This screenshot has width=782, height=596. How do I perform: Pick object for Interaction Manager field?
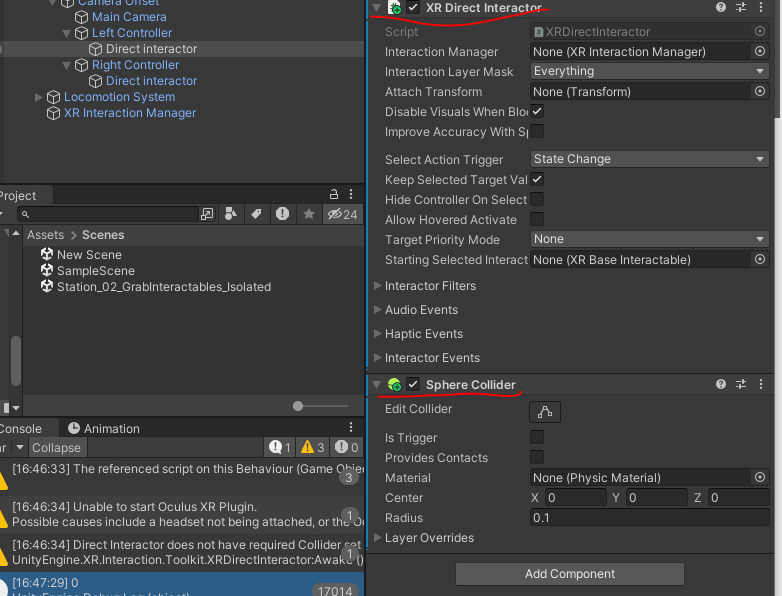click(x=760, y=51)
